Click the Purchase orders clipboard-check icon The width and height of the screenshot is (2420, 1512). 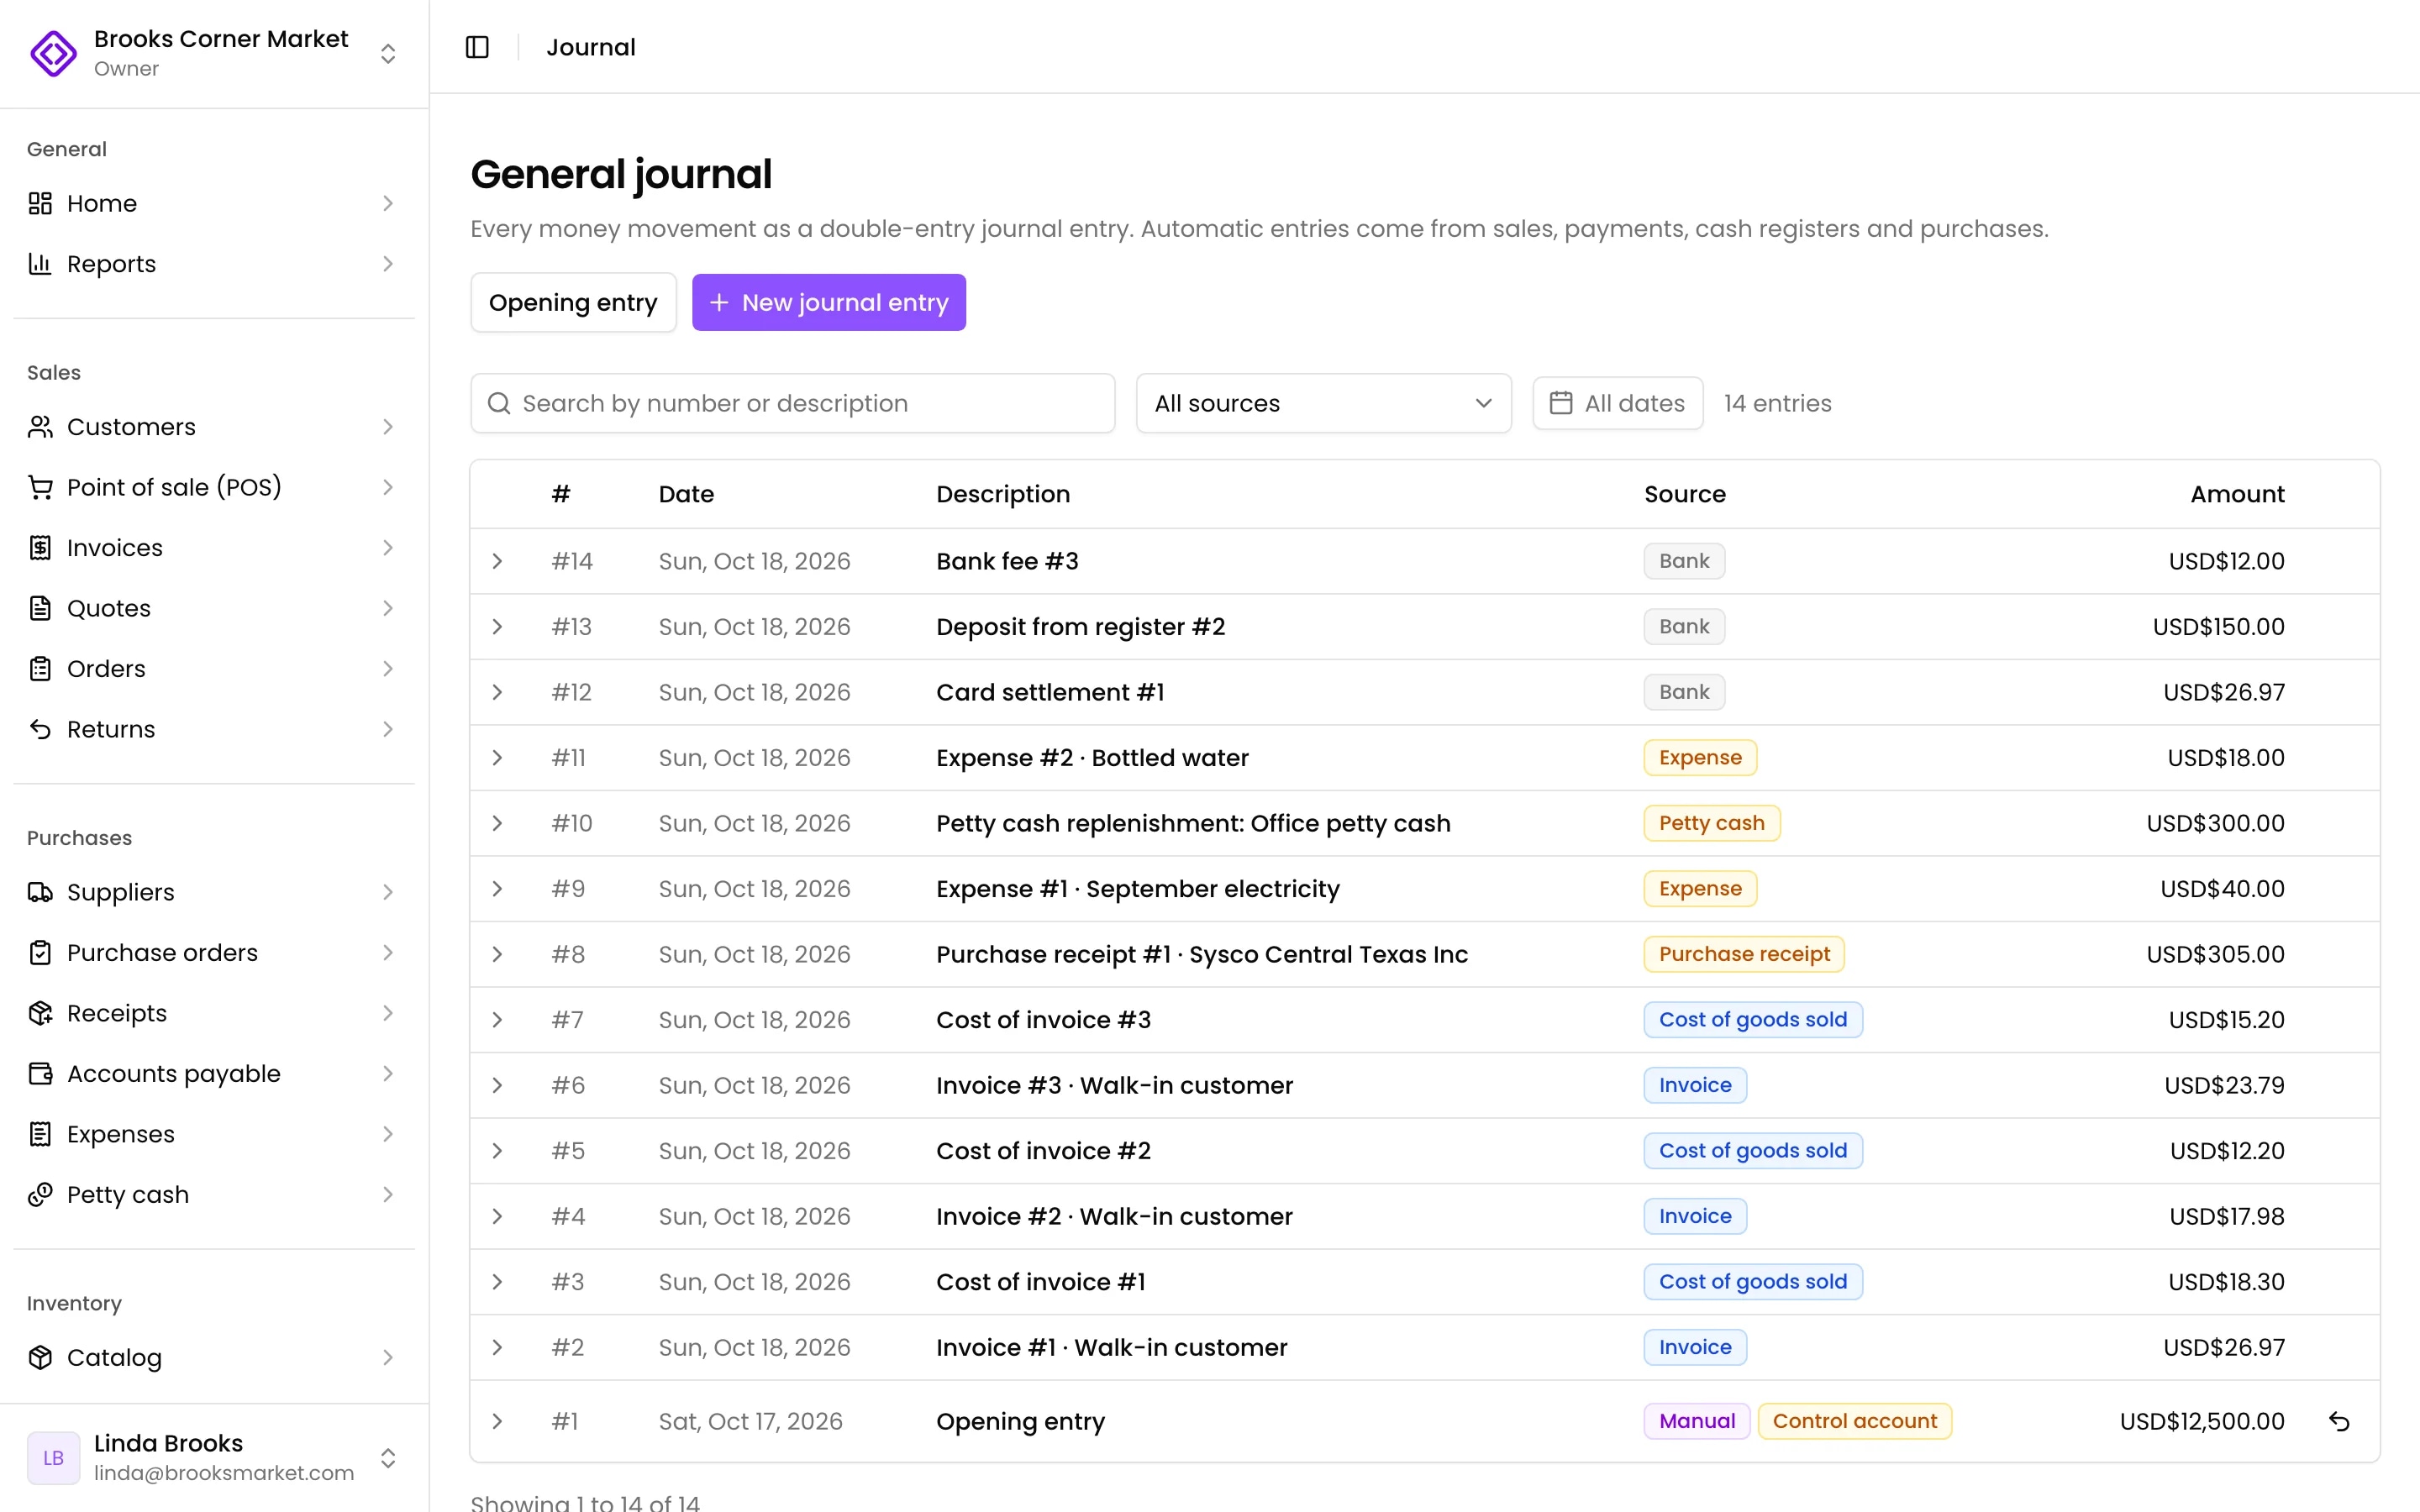[x=40, y=953]
